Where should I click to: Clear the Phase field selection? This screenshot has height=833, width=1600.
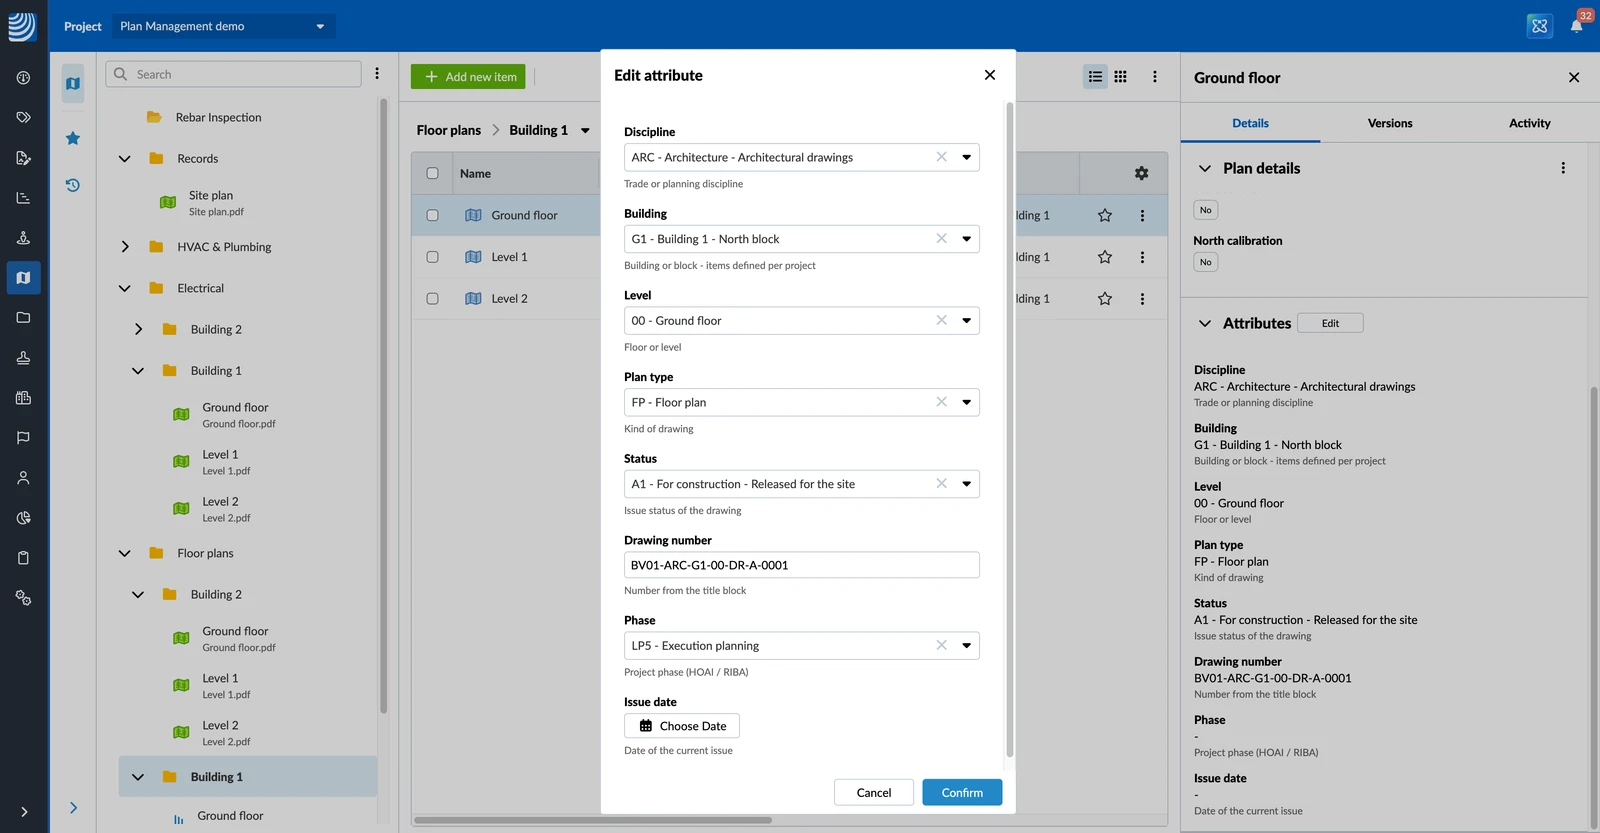click(941, 646)
